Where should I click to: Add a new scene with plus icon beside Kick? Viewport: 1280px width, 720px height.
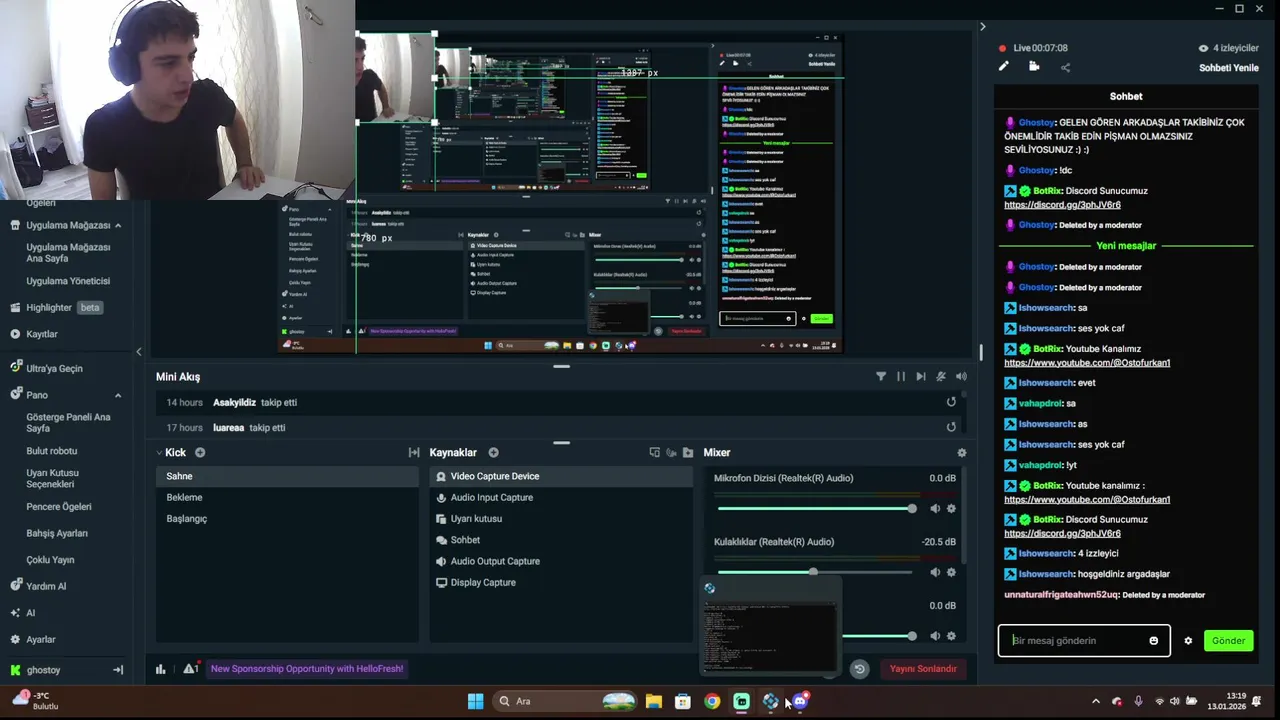[200, 453]
